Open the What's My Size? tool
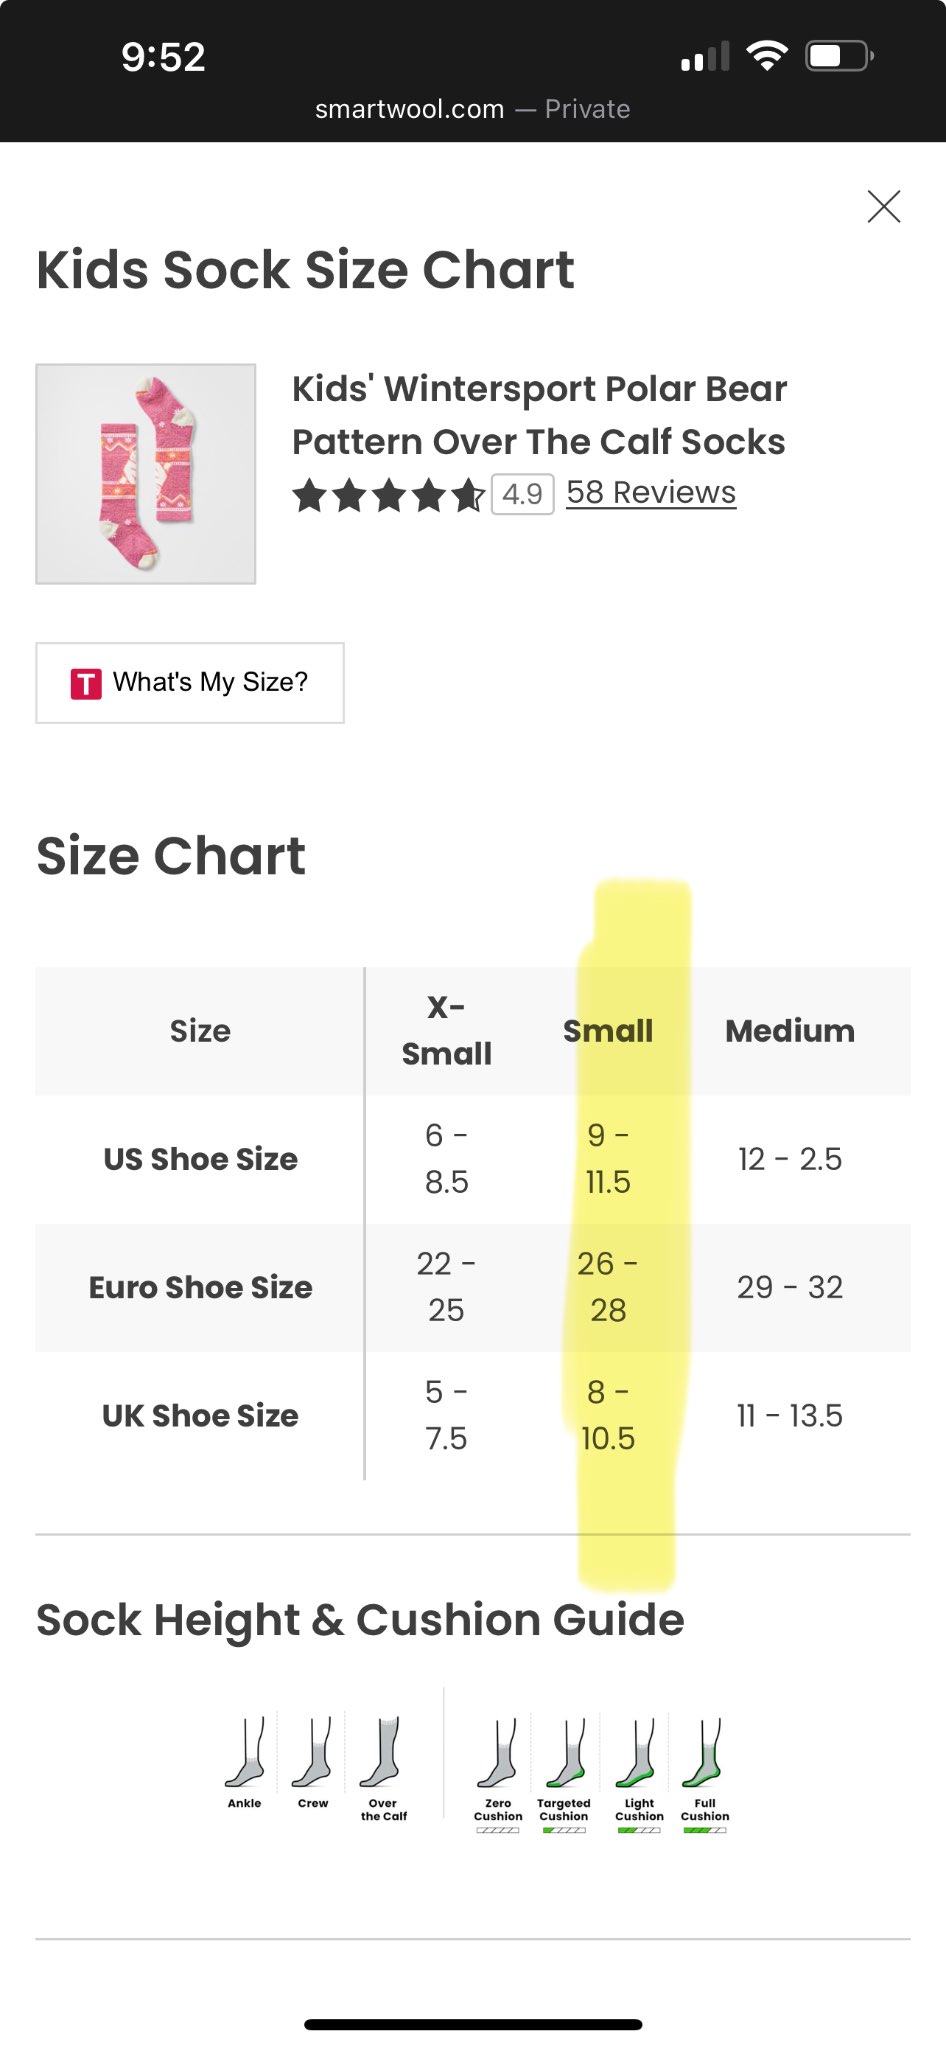Viewport: 946px width, 2048px height. pos(190,683)
